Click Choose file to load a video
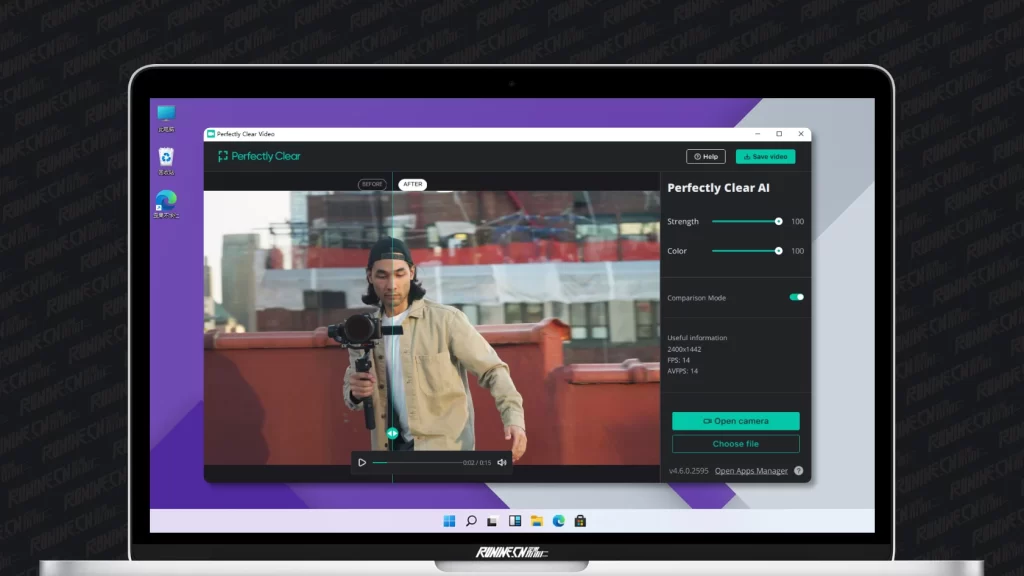This screenshot has height=576, width=1024. click(x=735, y=443)
